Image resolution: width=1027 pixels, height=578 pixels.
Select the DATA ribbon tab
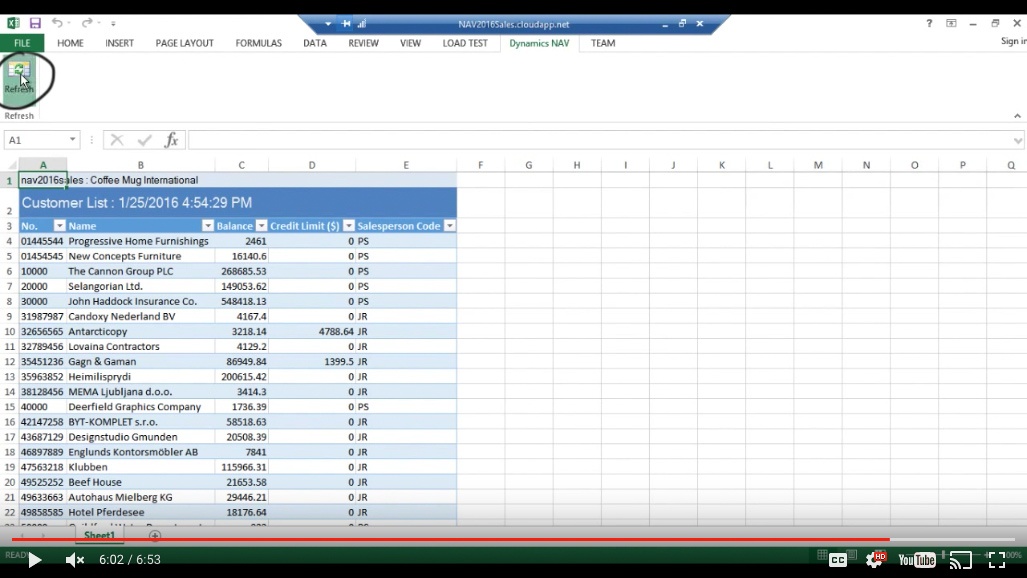pos(315,43)
